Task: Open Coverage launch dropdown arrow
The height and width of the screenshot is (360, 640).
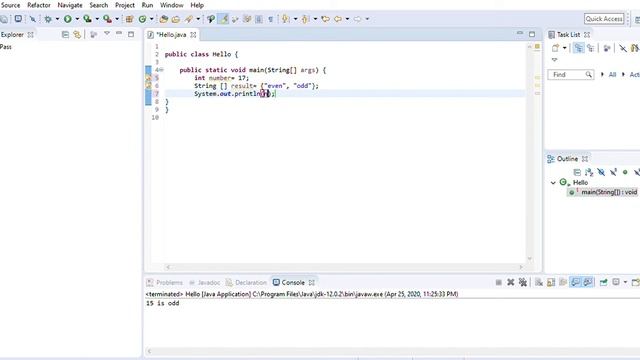Action: click(x=97, y=19)
